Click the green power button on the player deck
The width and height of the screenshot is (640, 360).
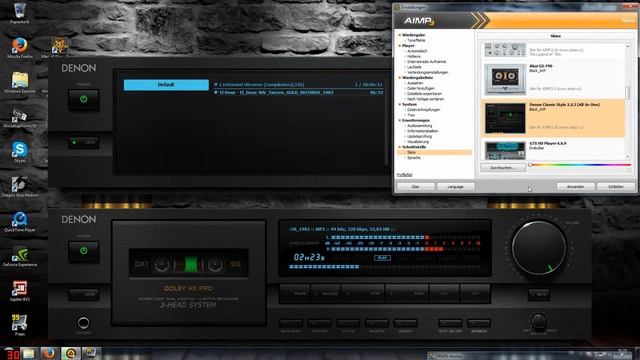click(x=84, y=251)
